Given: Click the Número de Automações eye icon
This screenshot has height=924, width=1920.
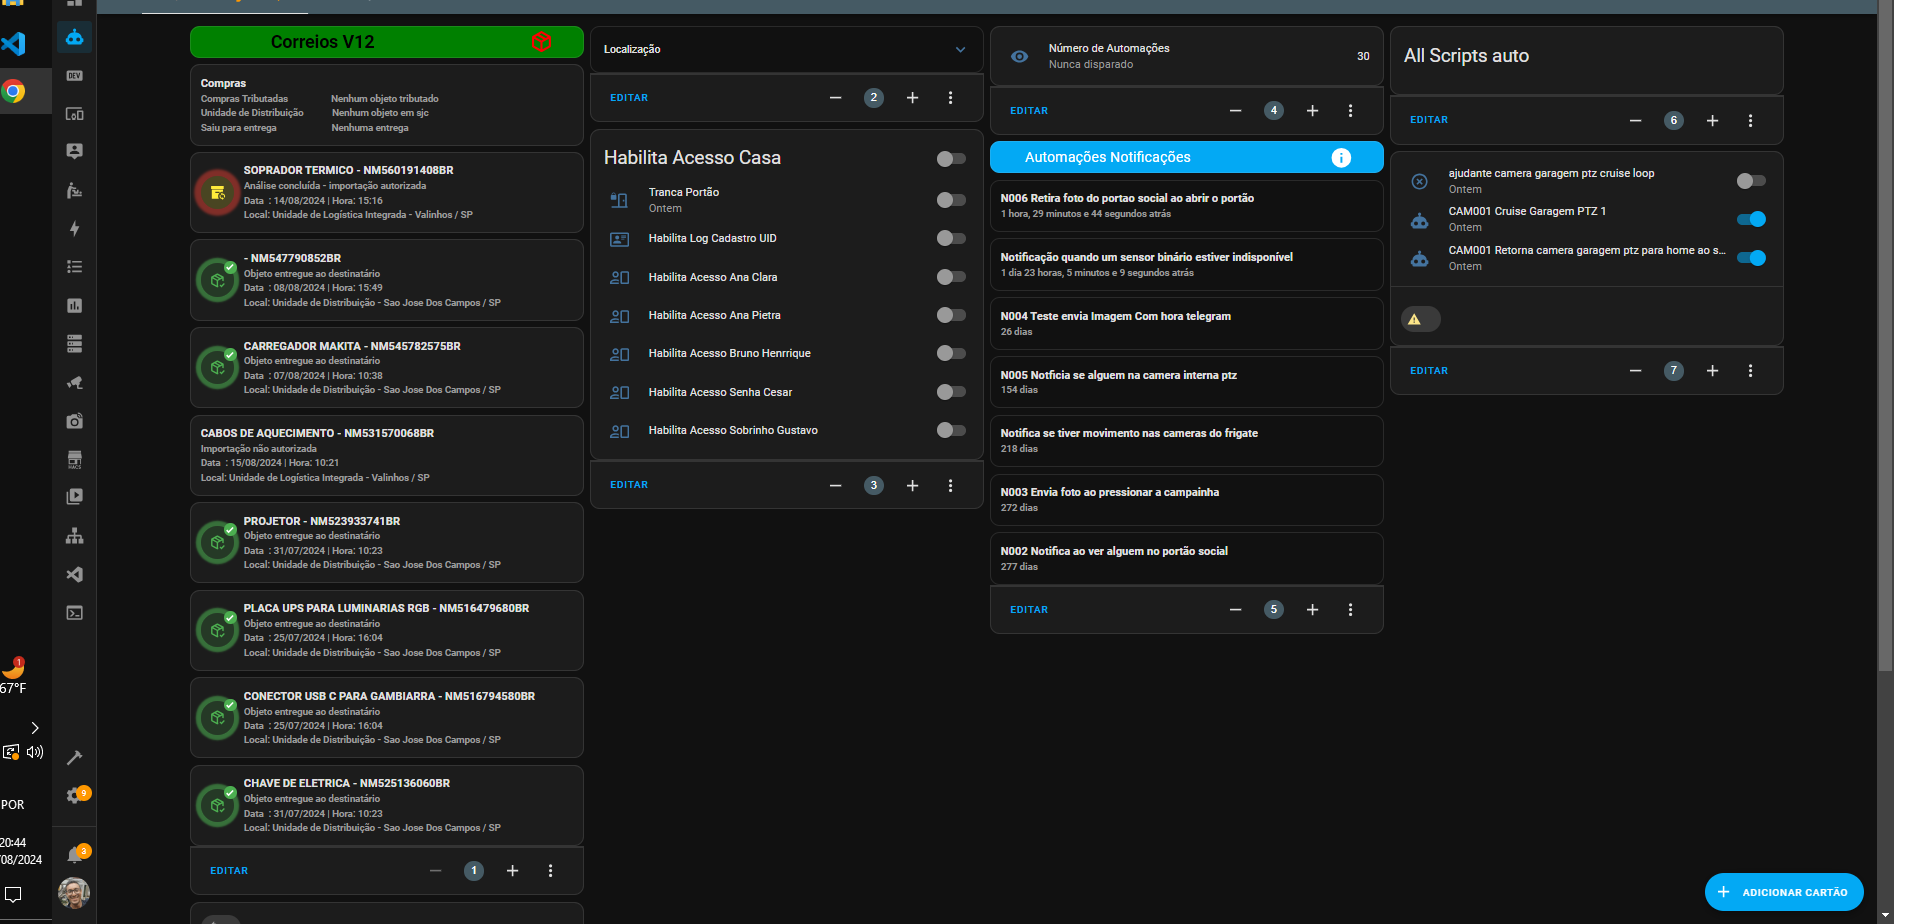Looking at the screenshot, I should point(1019,57).
